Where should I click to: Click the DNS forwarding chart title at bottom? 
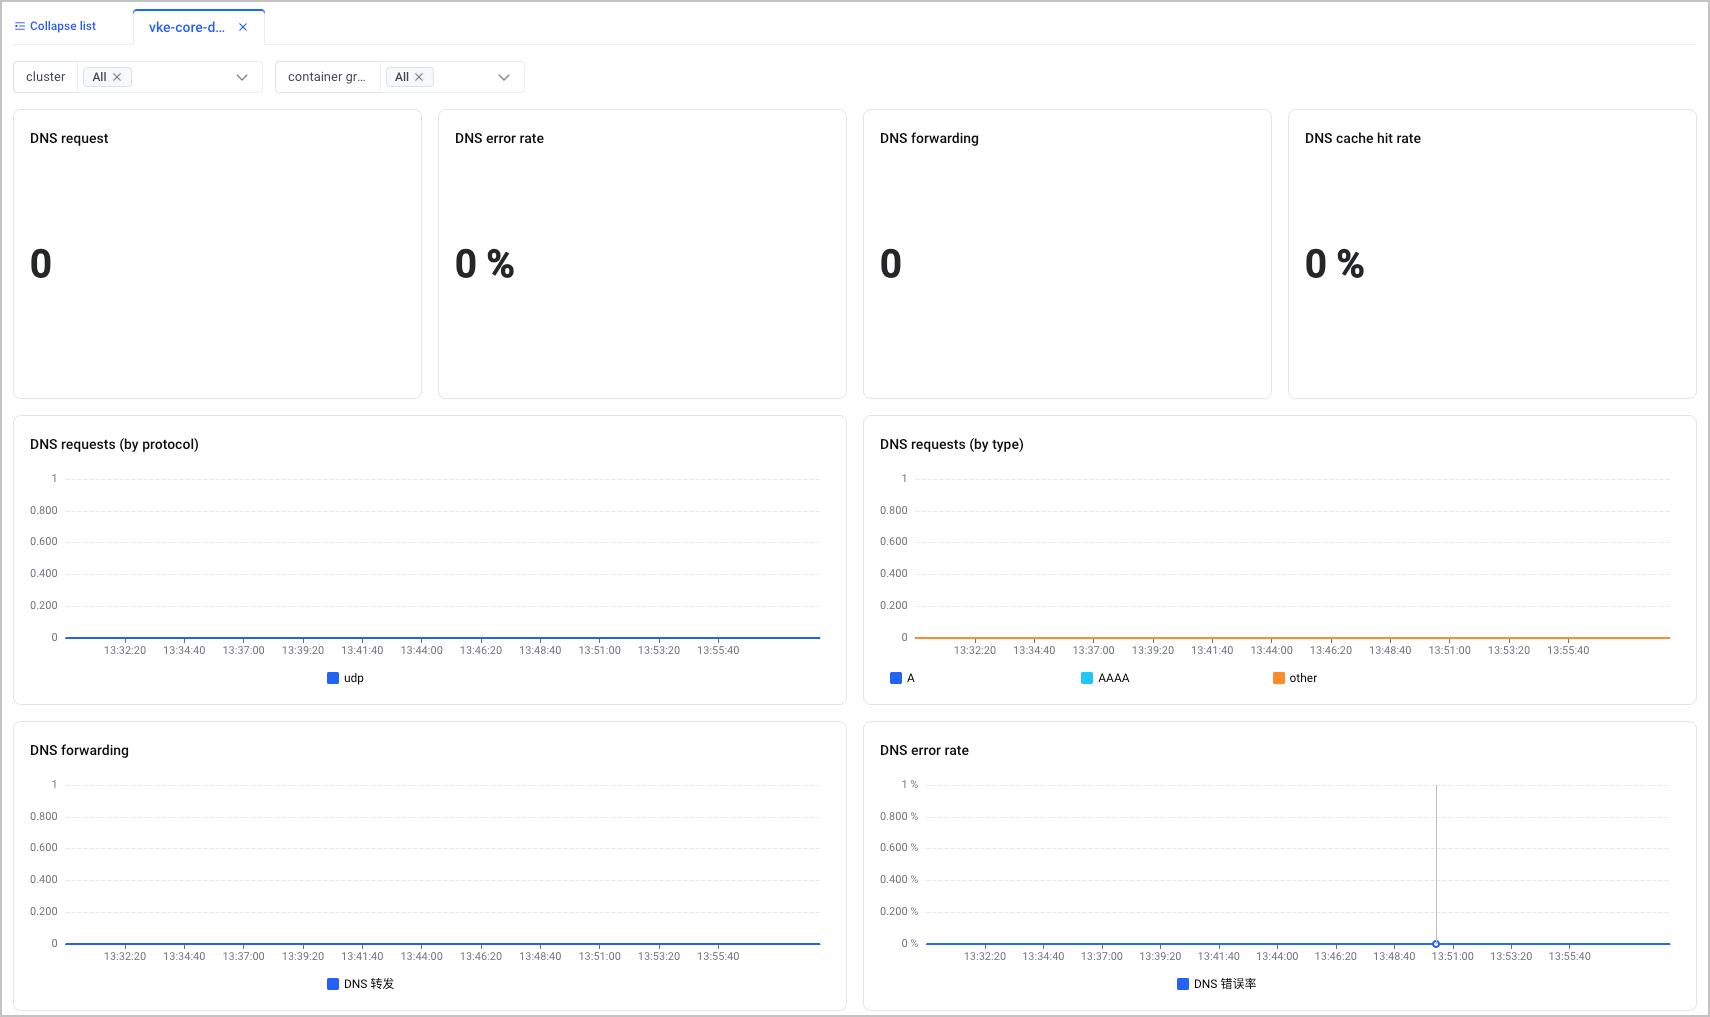tap(79, 750)
